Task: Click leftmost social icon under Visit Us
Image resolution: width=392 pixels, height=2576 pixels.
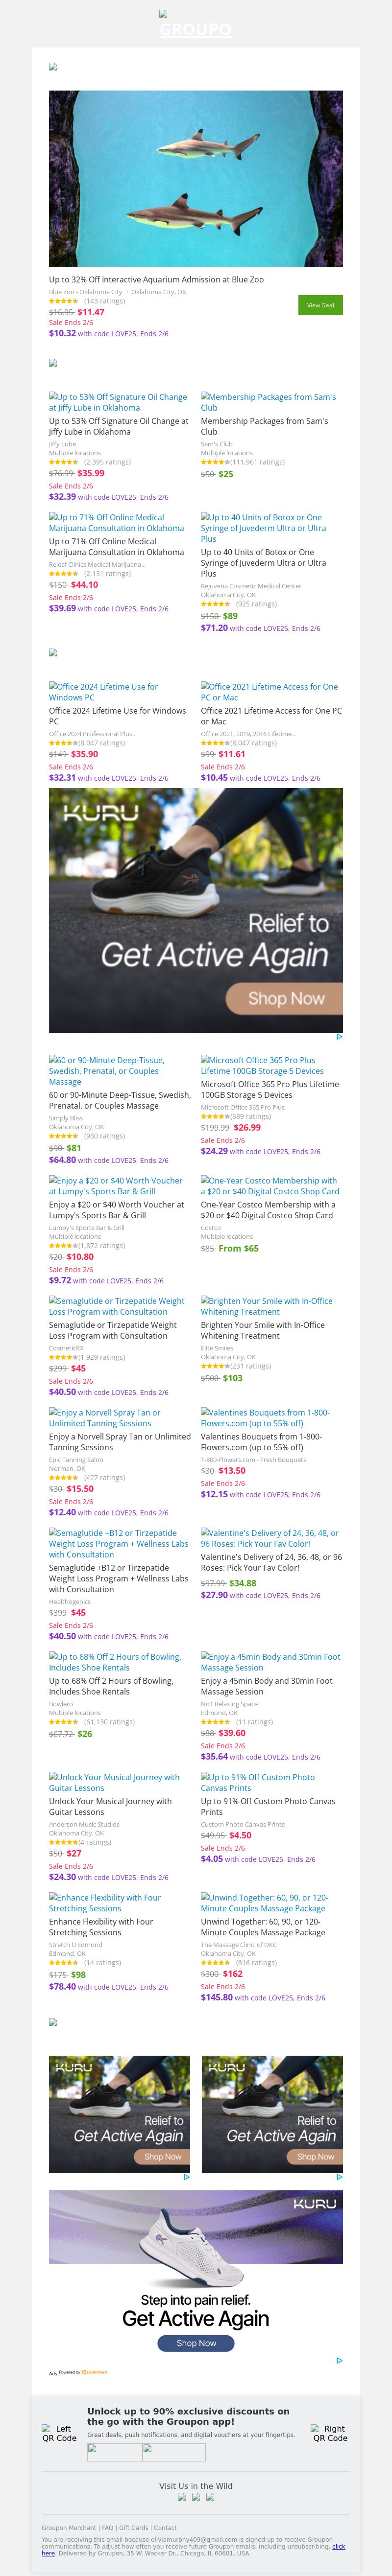Action: click(182, 2497)
